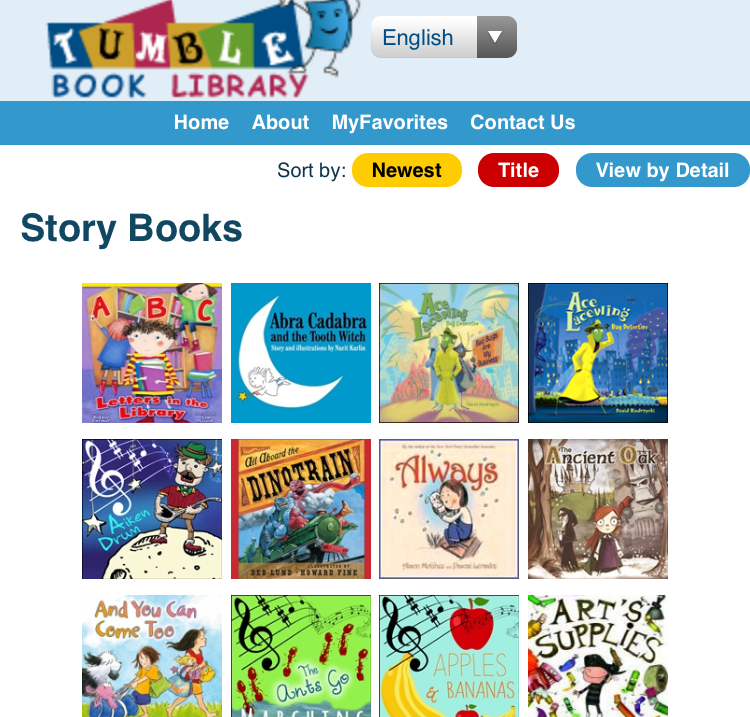Switch to View by Detail
Screen dimensions: 750x717
pyautogui.click(x=662, y=170)
